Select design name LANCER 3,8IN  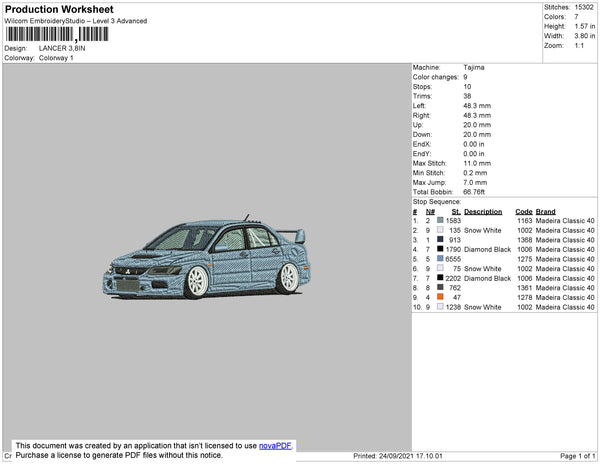coord(62,48)
